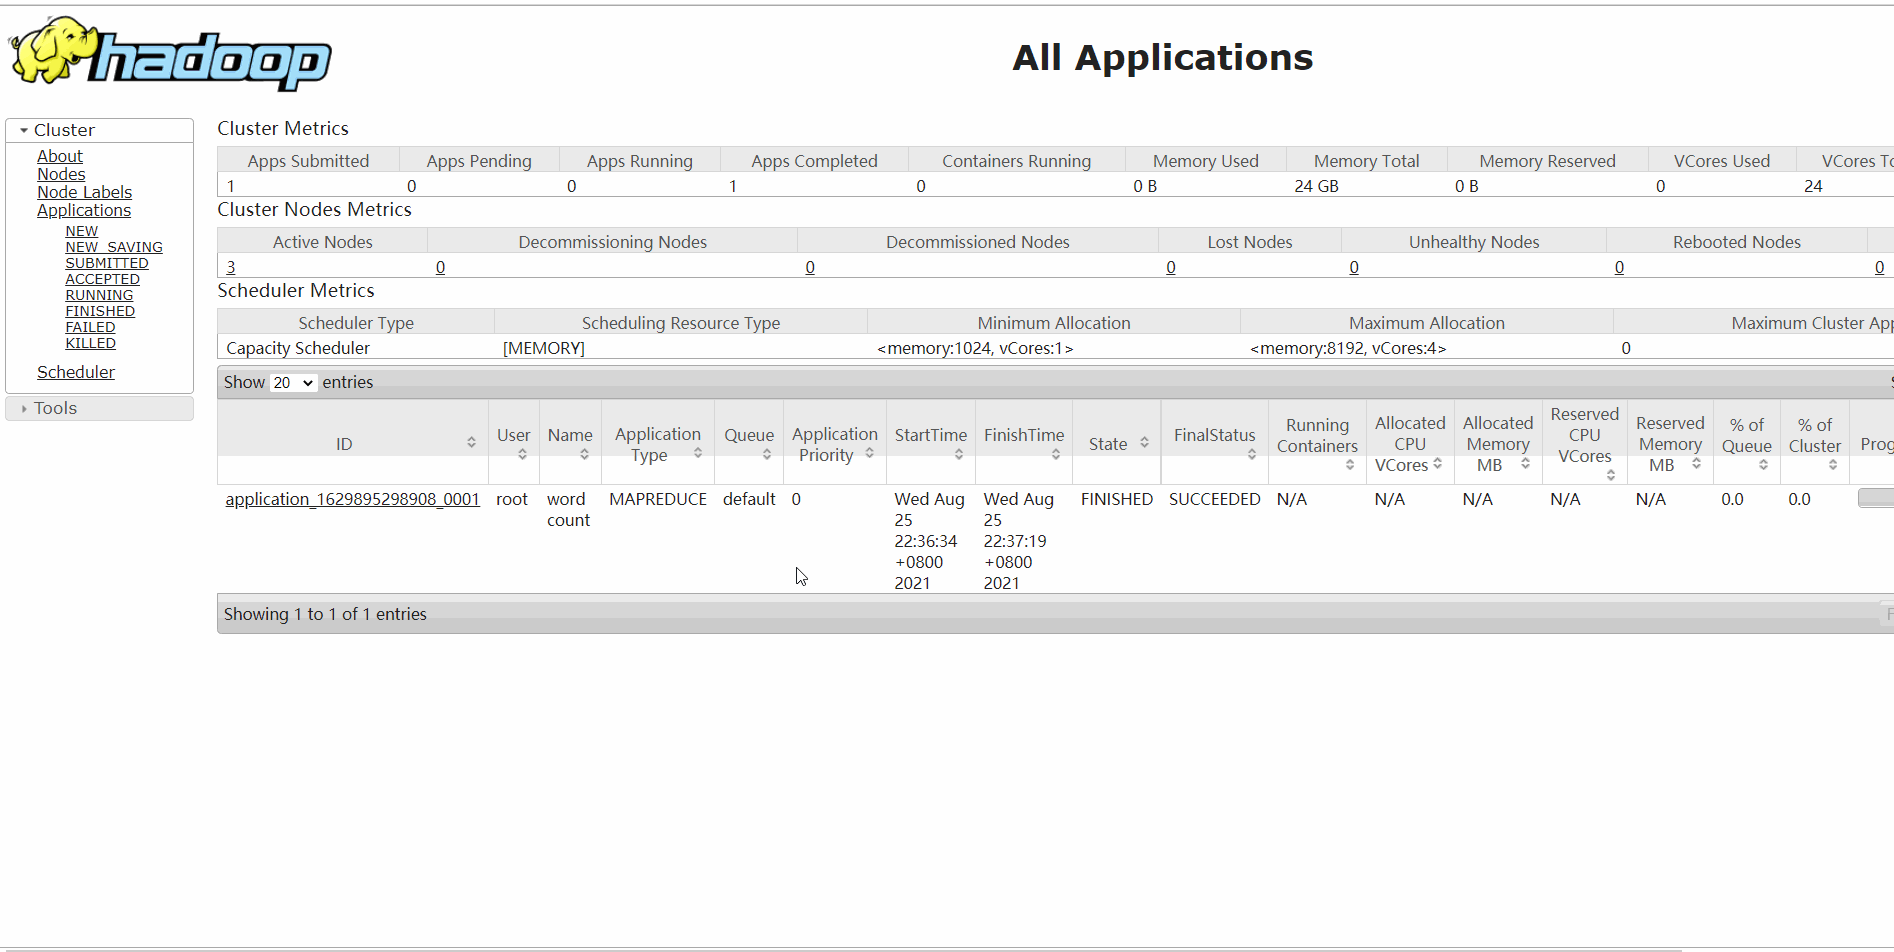The height and width of the screenshot is (952, 1894).
Task: Filter applications by NEW_SAVING state
Action: tap(114, 247)
